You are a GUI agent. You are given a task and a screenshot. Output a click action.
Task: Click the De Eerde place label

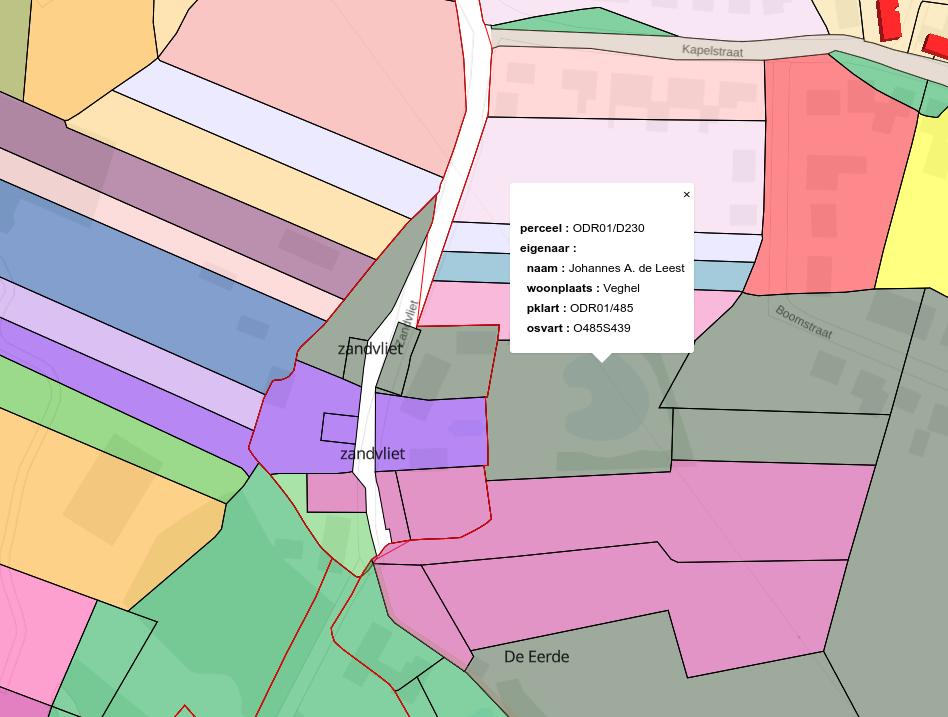[536, 657]
